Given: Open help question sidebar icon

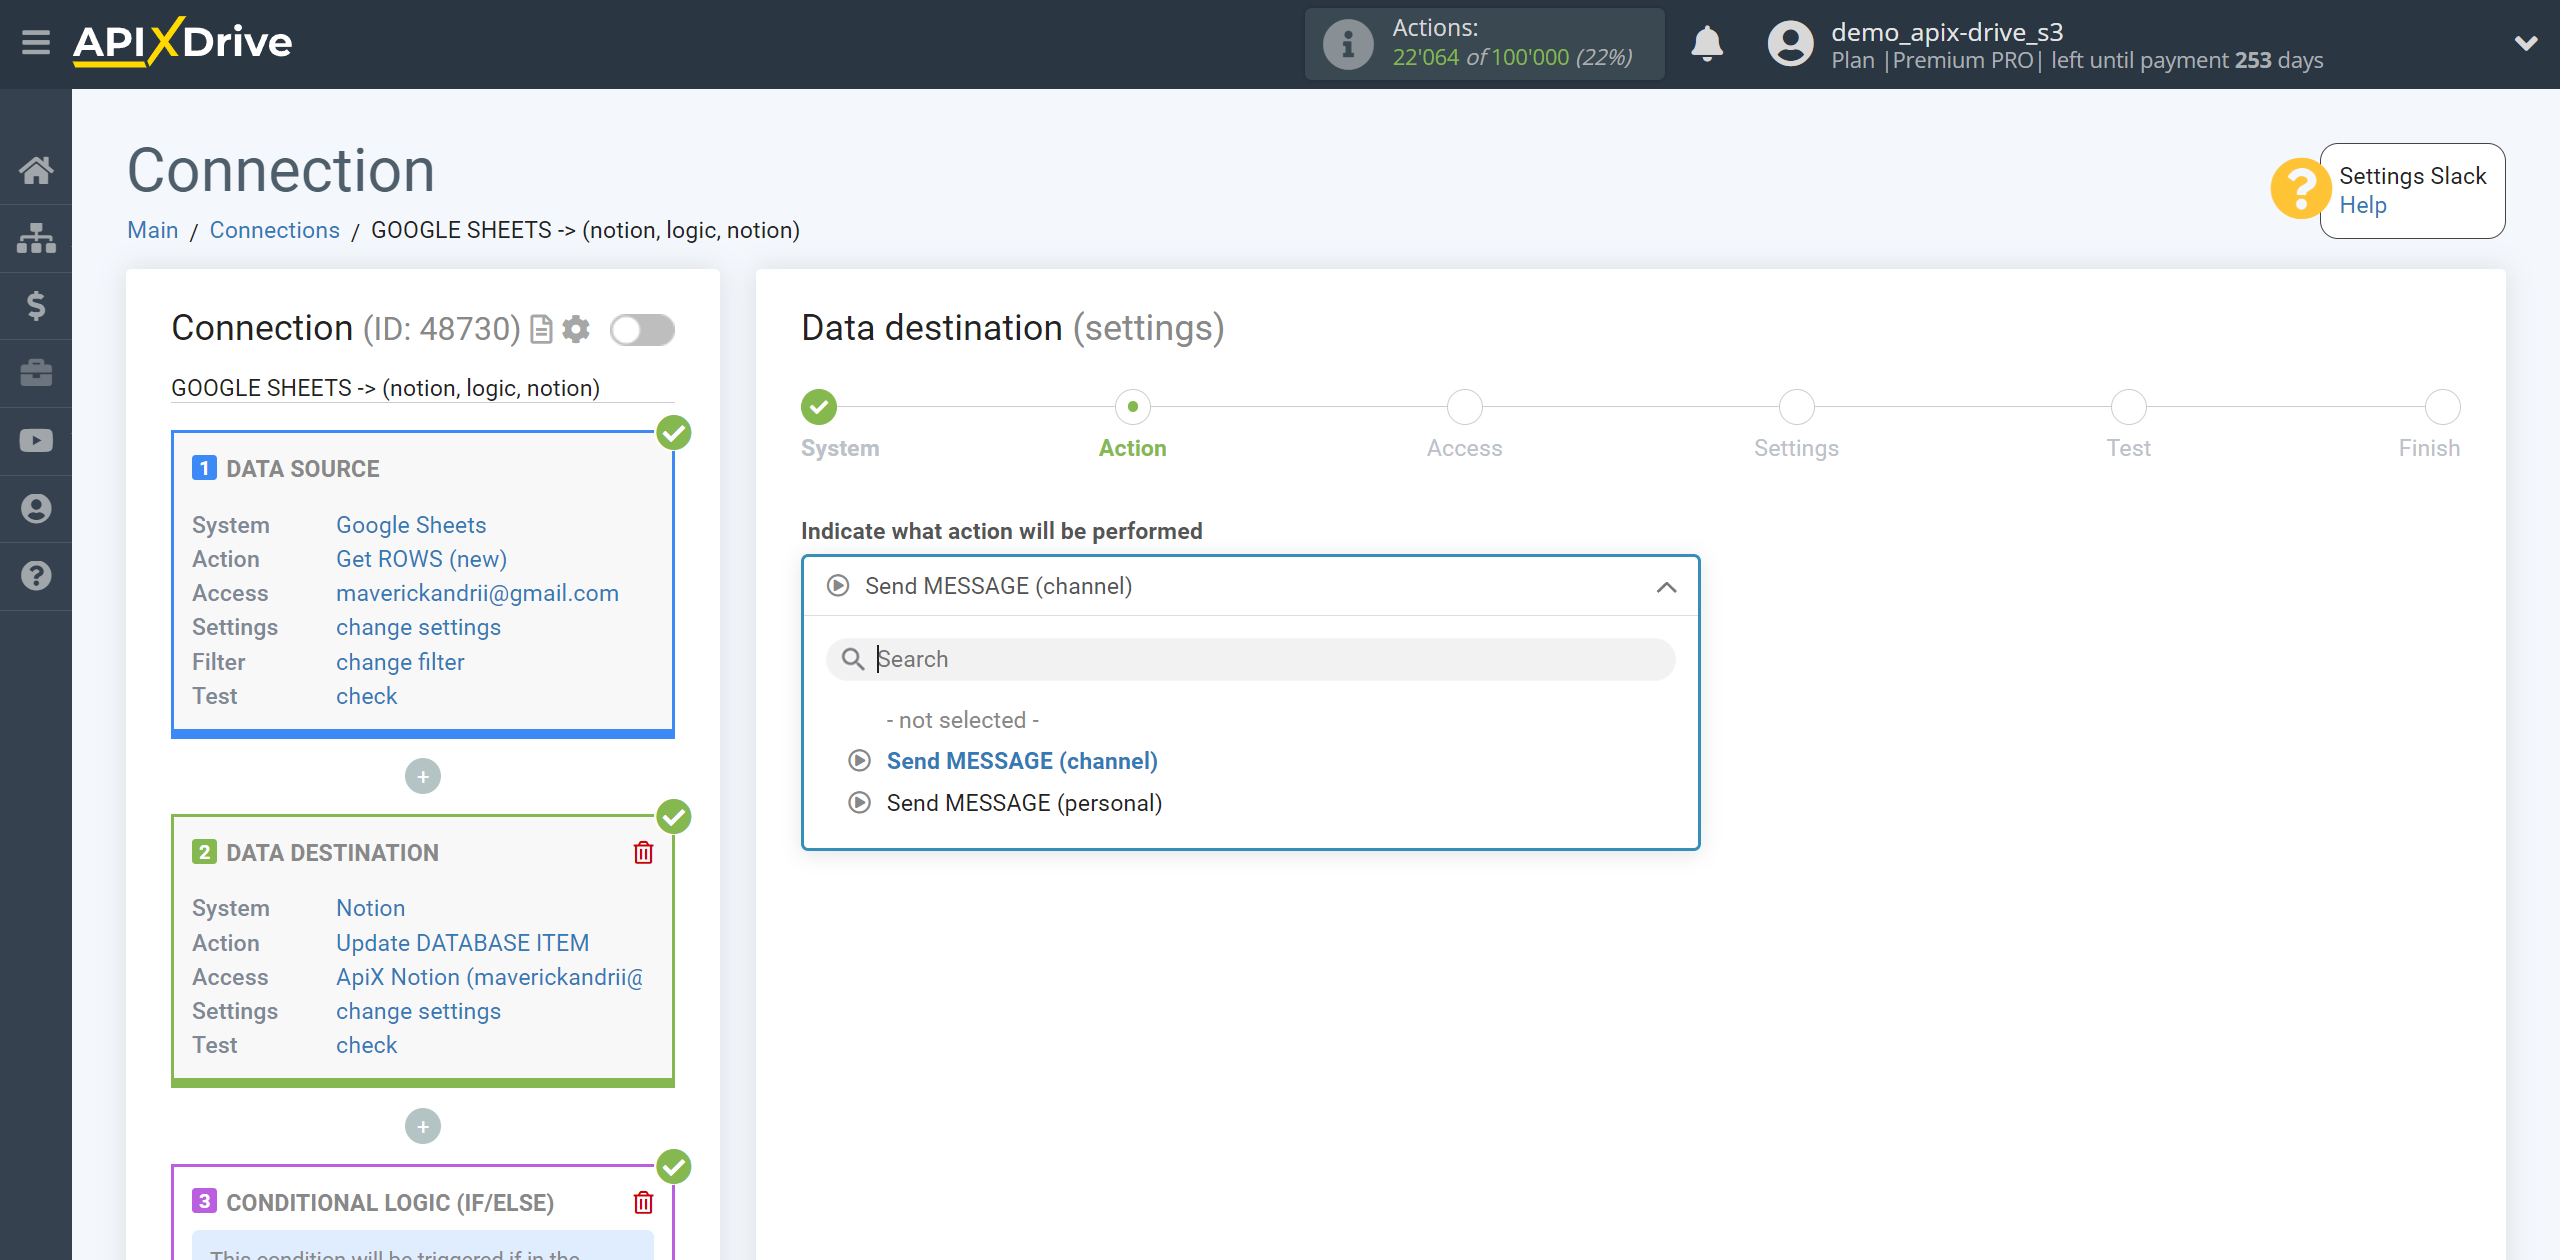Looking at the screenshot, I should (x=36, y=576).
